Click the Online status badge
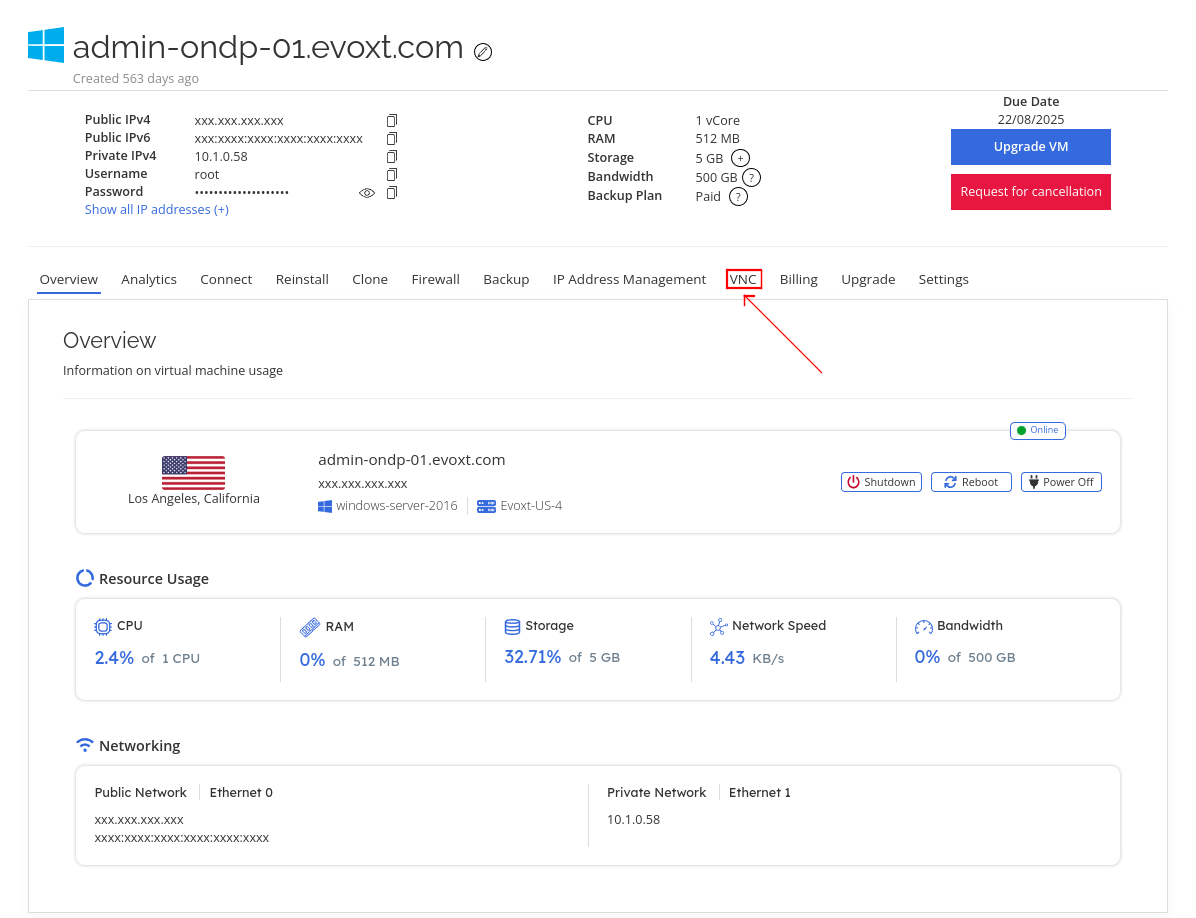 (x=1037, y=430)
